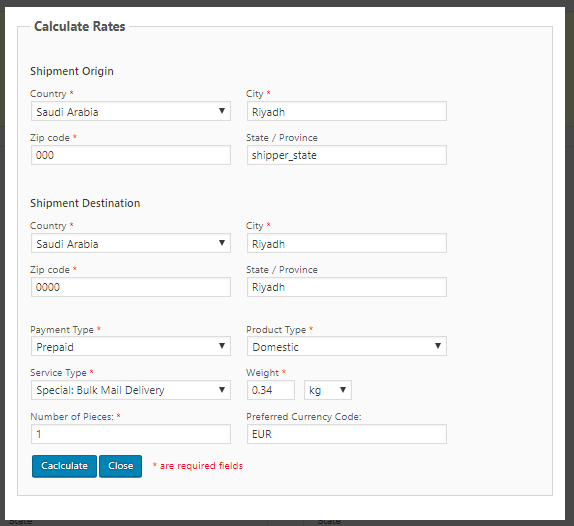Click the Close button
574x526 pixels.
coord(120,466)
